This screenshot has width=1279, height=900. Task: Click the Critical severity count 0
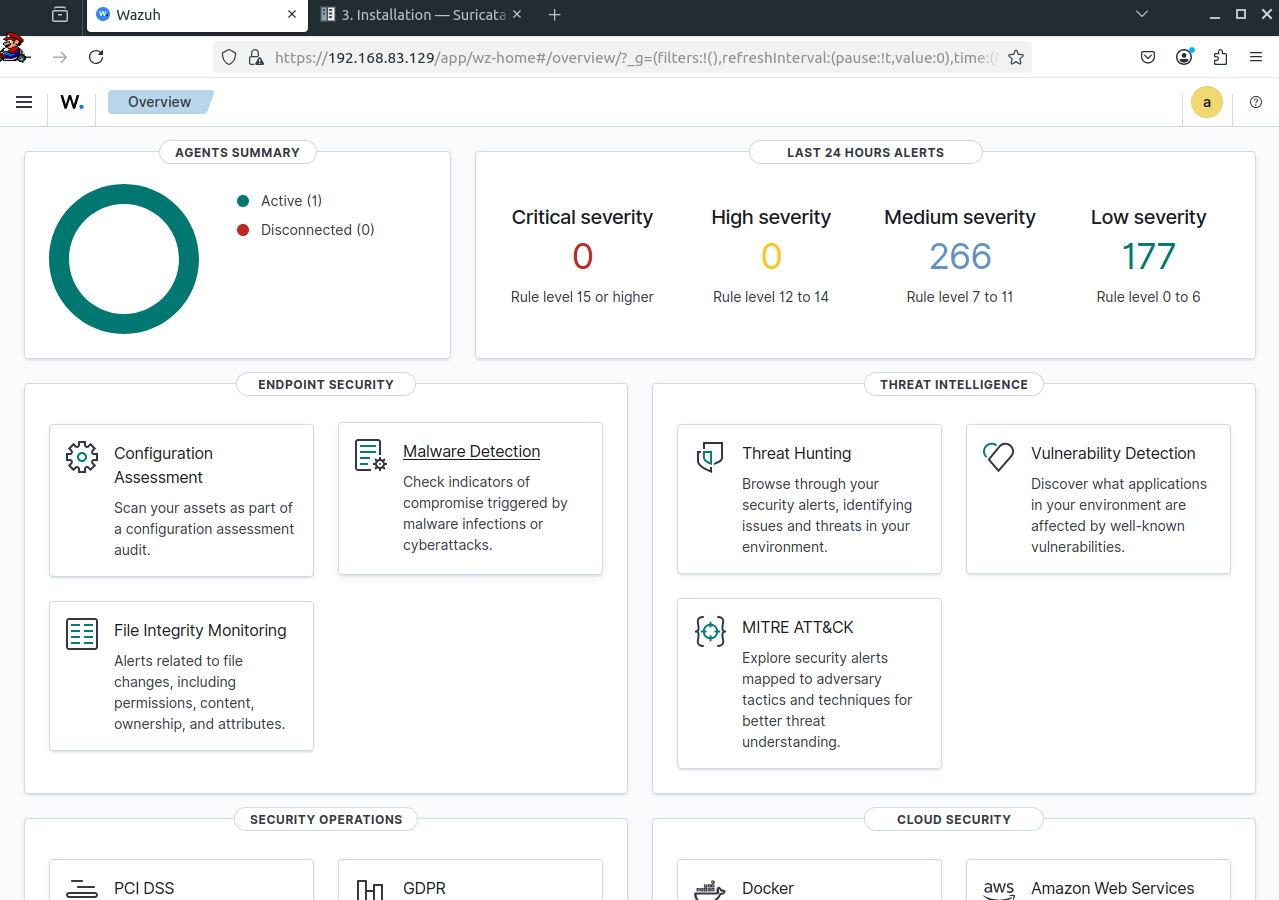coord(583,257)
